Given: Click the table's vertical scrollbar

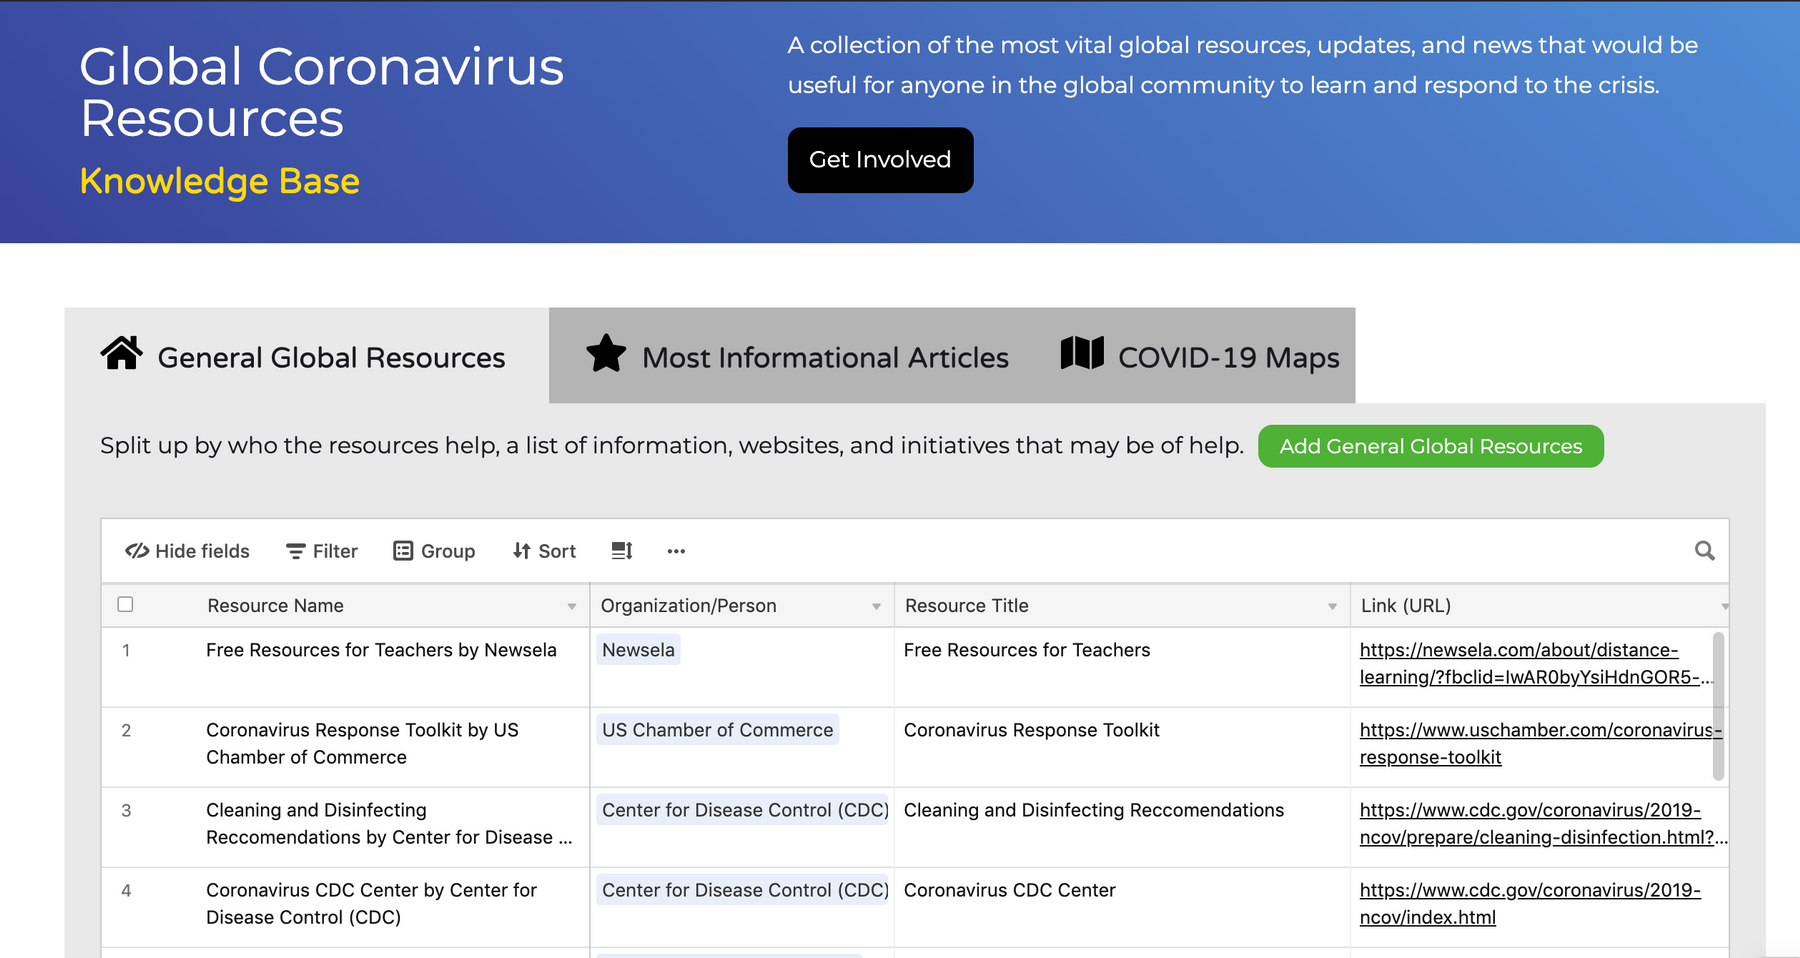Looking at the screenshot, I should point(1718,705).
